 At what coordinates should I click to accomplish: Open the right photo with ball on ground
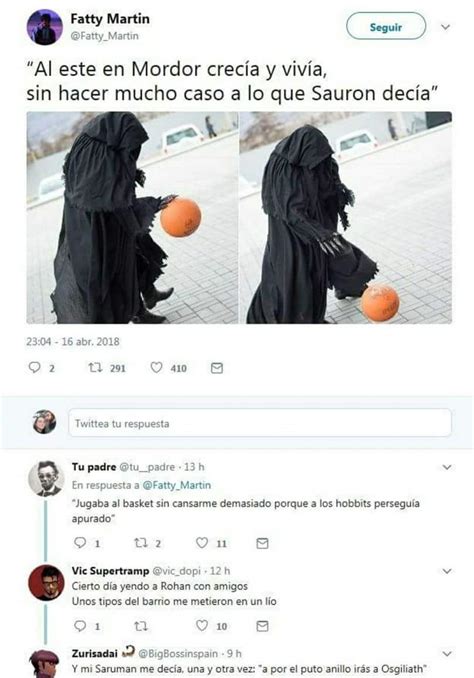click(346, 217)
